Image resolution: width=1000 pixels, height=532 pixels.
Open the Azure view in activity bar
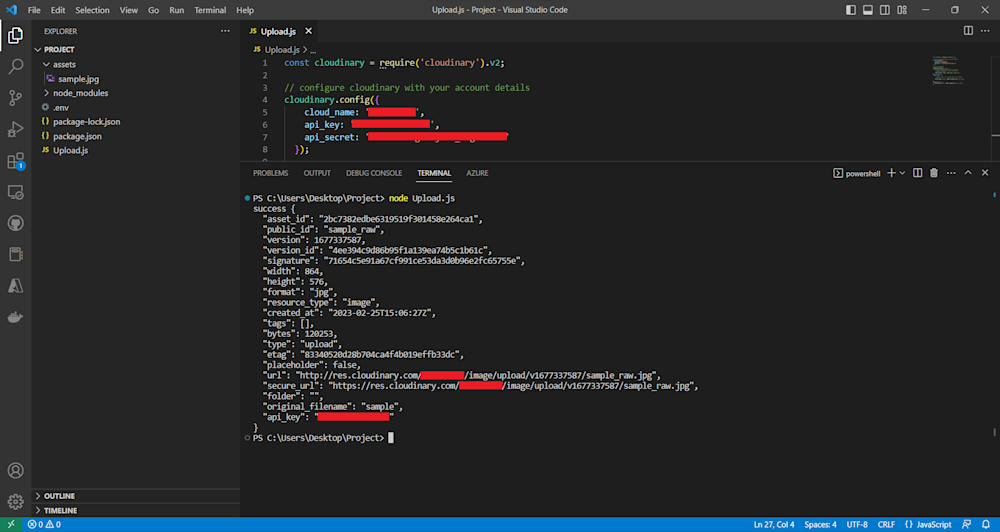[x=15, y=286]
